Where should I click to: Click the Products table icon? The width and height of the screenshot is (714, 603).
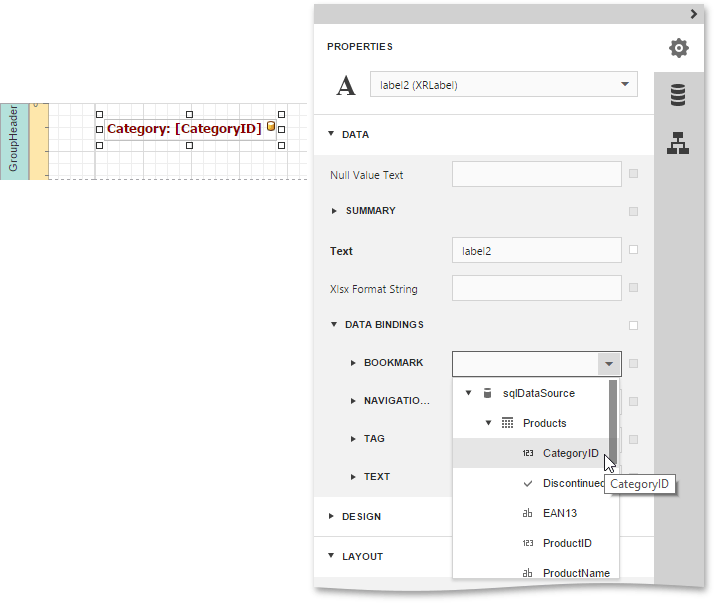point(507,423)
